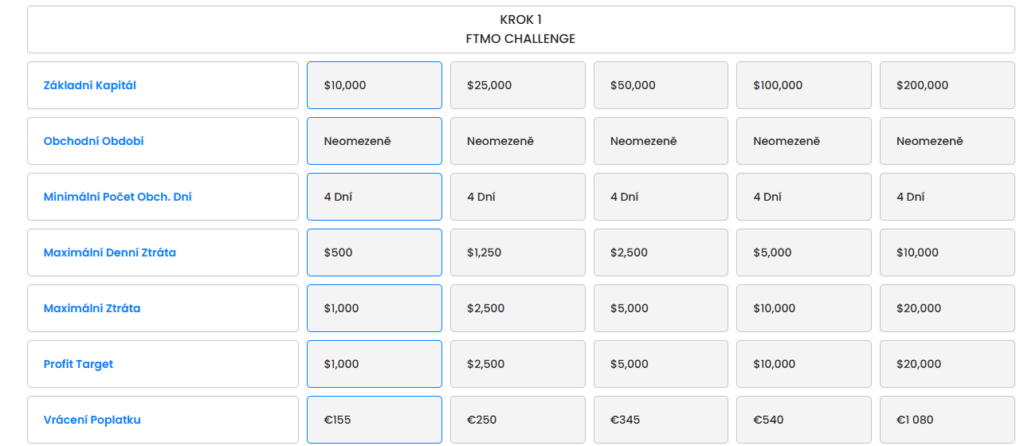Viewport: 1024px width, 446px height.
Task: Choose the $200,000 capital option
Action: 947,85
